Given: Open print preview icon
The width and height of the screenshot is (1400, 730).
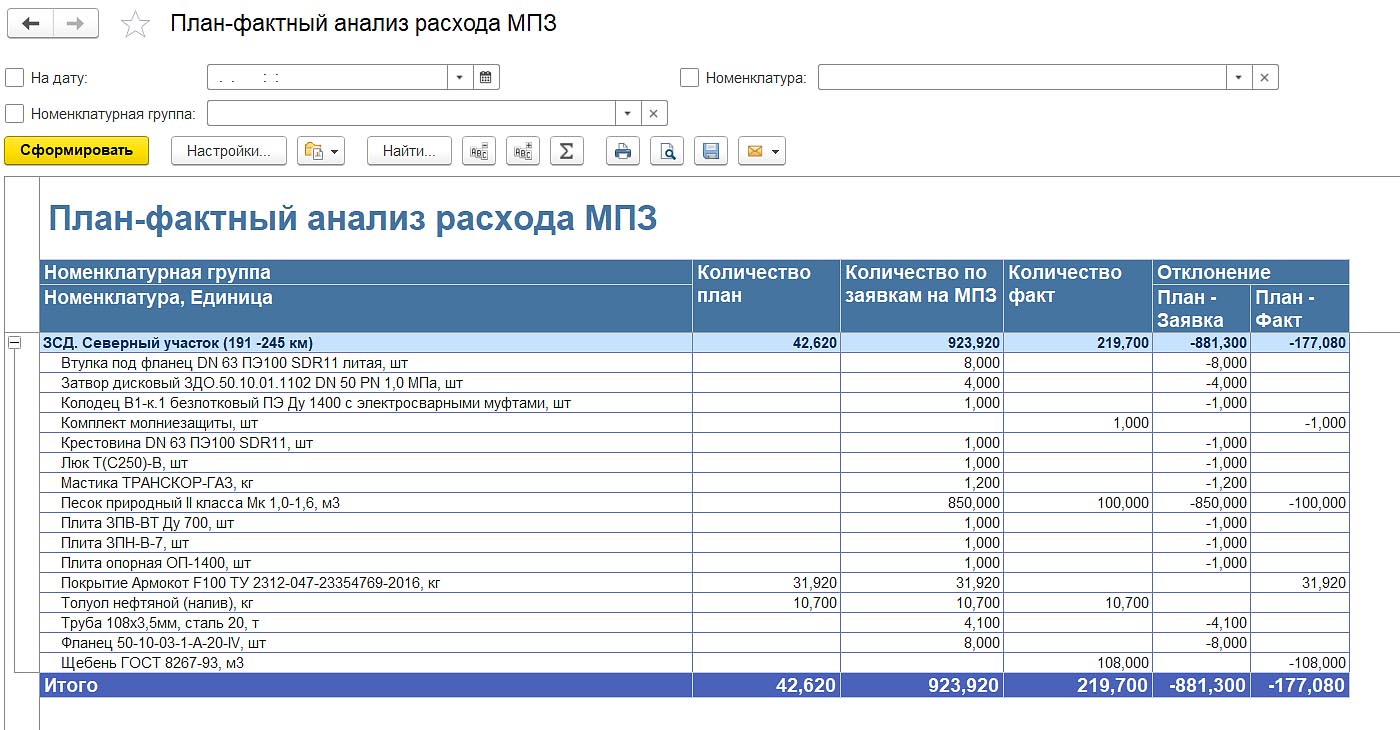Looking at the screenshot, I should [x=667, y=151].
